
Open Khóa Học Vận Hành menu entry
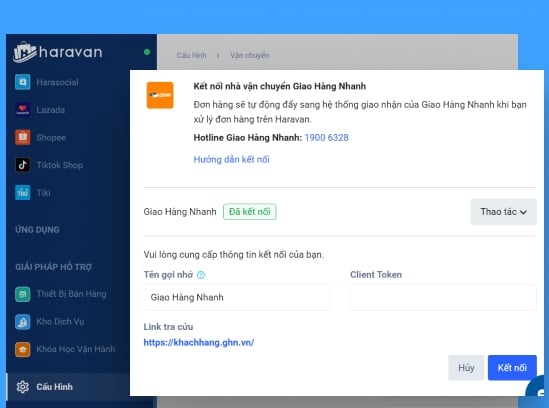pyautogui.click(x=76, y=349)
